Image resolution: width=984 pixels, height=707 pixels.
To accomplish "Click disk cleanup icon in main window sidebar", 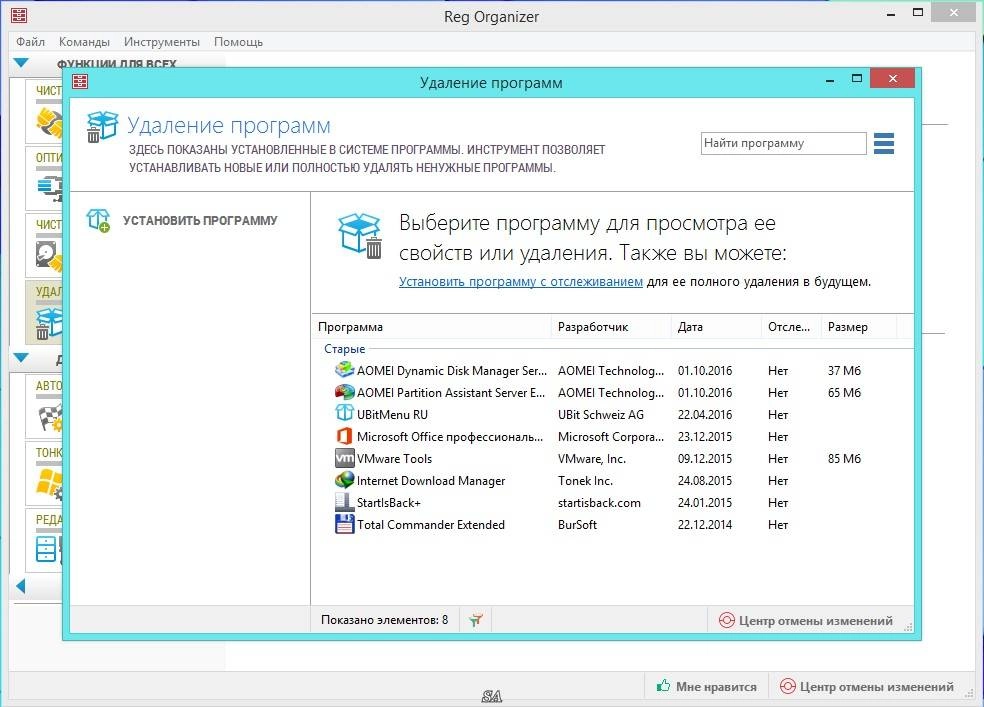I will [x=50, y=256].
